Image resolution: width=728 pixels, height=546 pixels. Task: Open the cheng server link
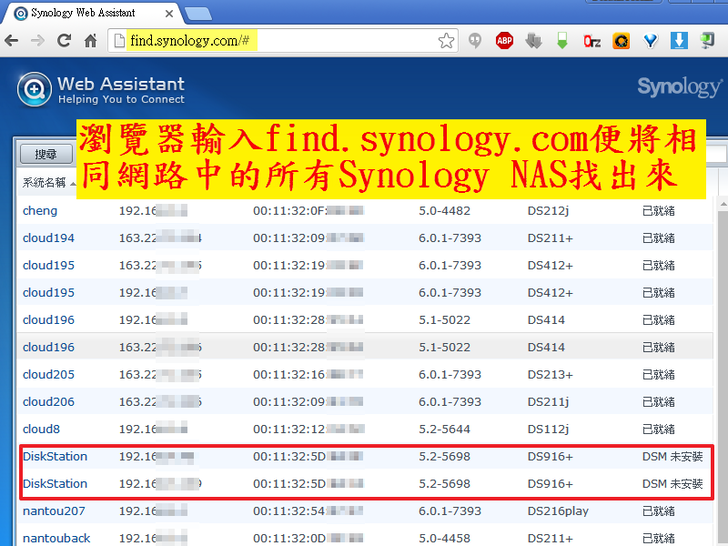[40, 211]
